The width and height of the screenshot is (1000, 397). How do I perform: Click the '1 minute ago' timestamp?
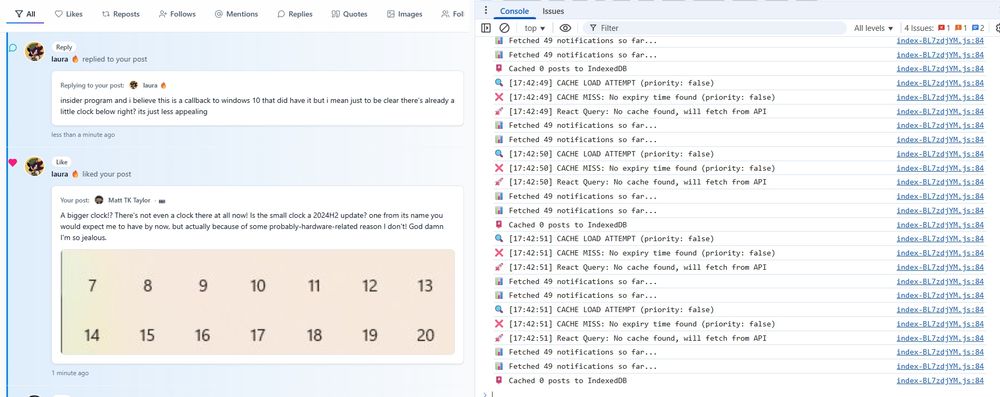coord(70,373)
